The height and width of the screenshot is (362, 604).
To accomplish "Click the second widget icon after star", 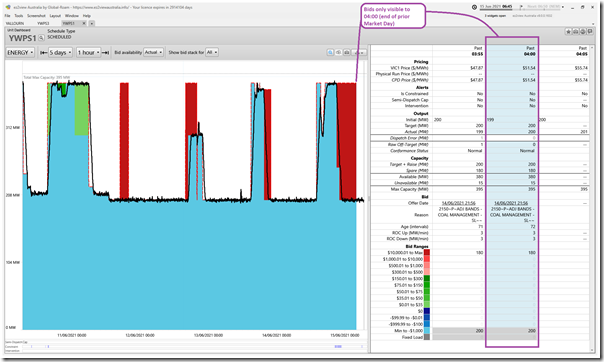I will (575, 32).
